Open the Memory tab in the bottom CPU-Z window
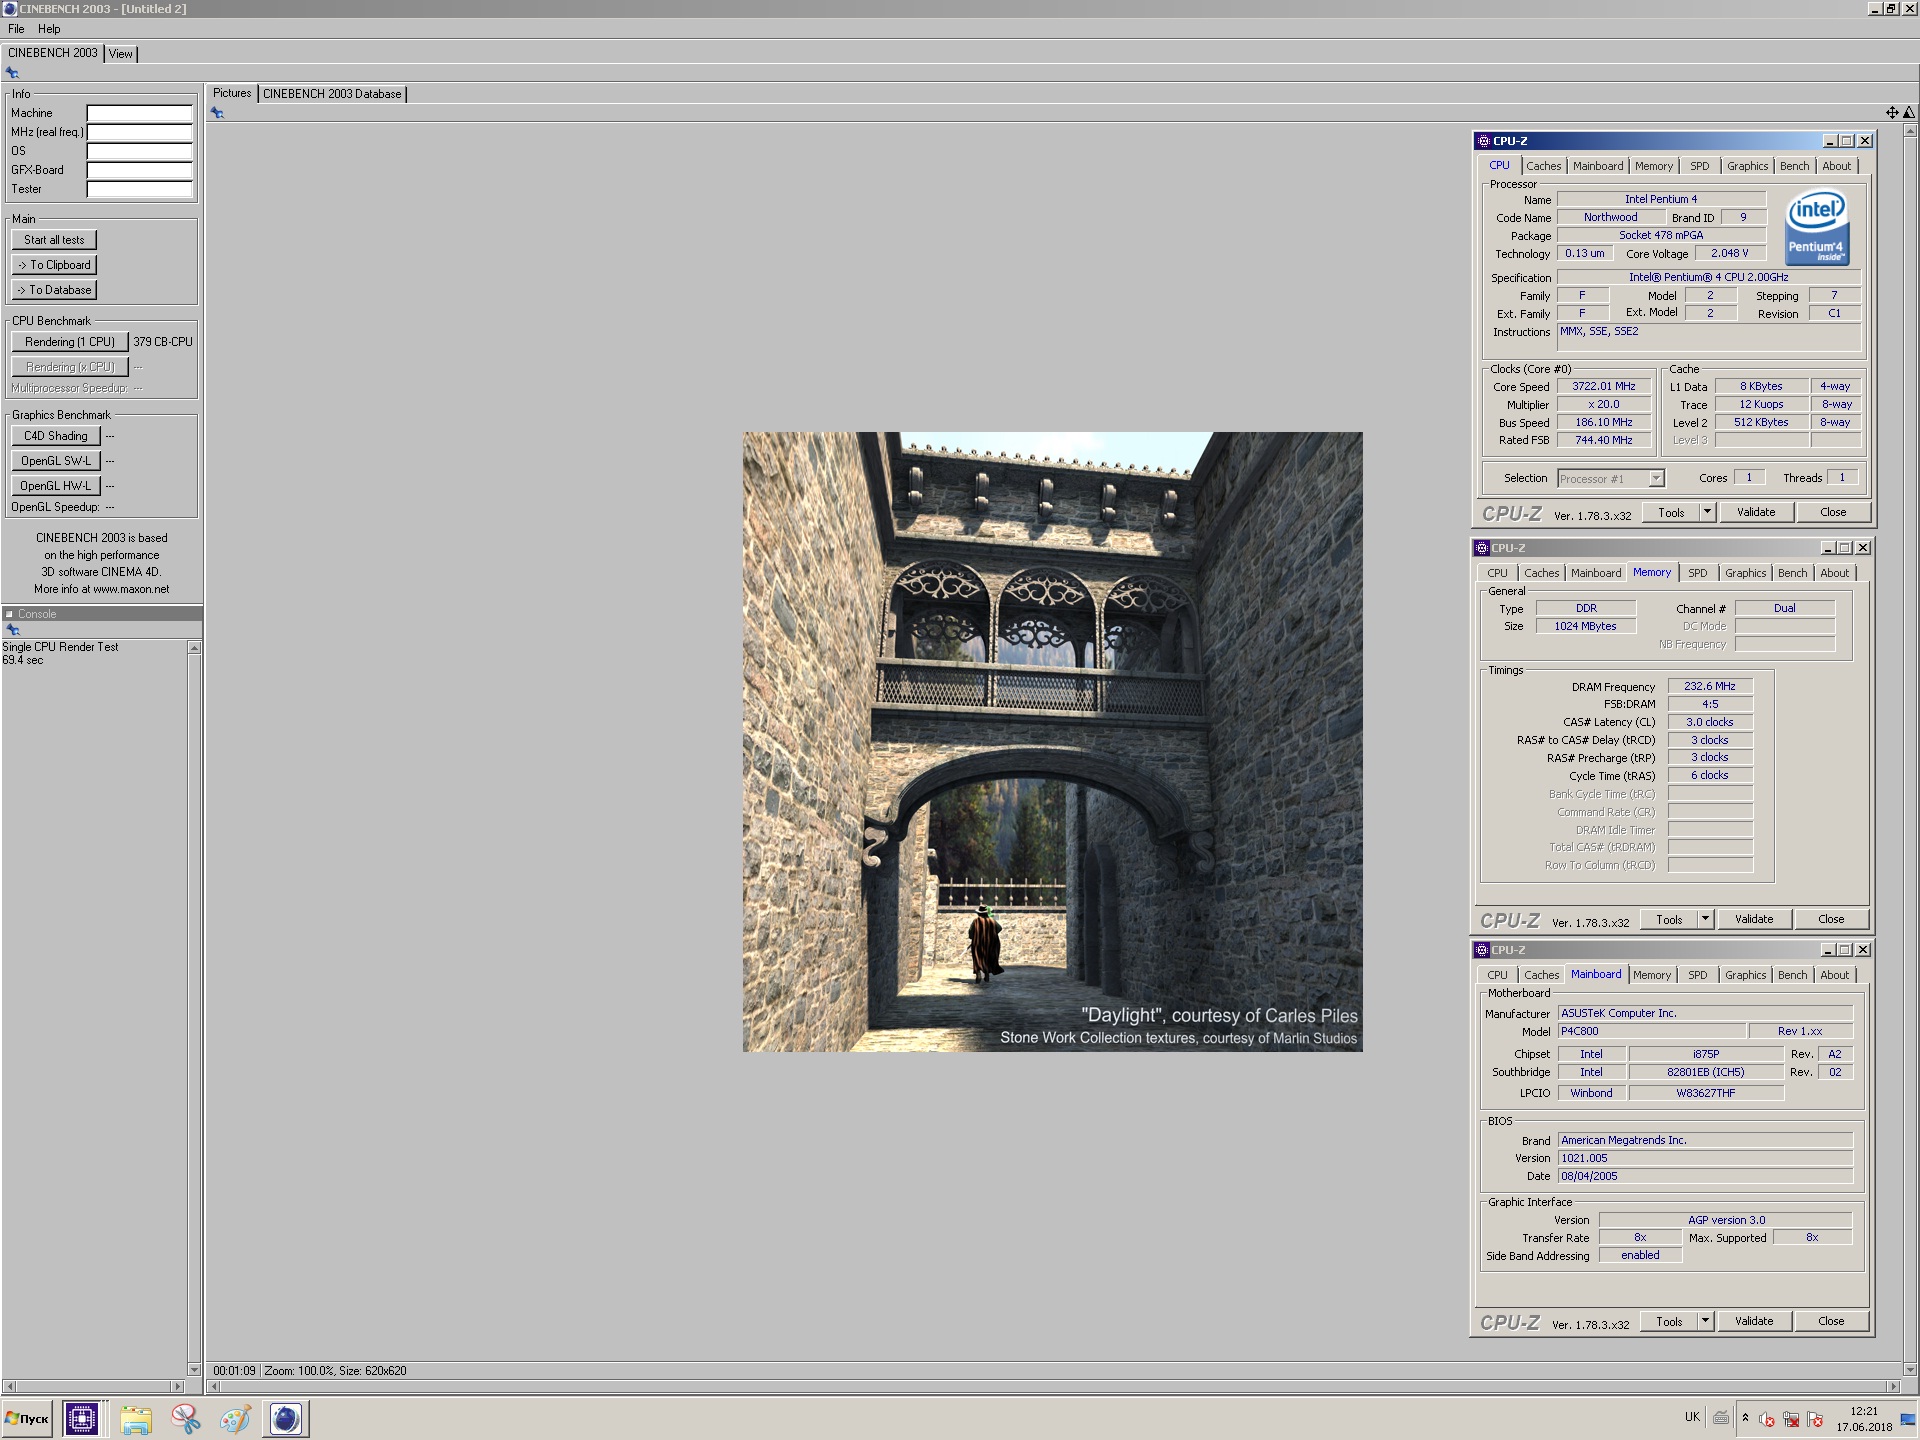This screenshot has width=1920, height=1440. pos(1651,975)
